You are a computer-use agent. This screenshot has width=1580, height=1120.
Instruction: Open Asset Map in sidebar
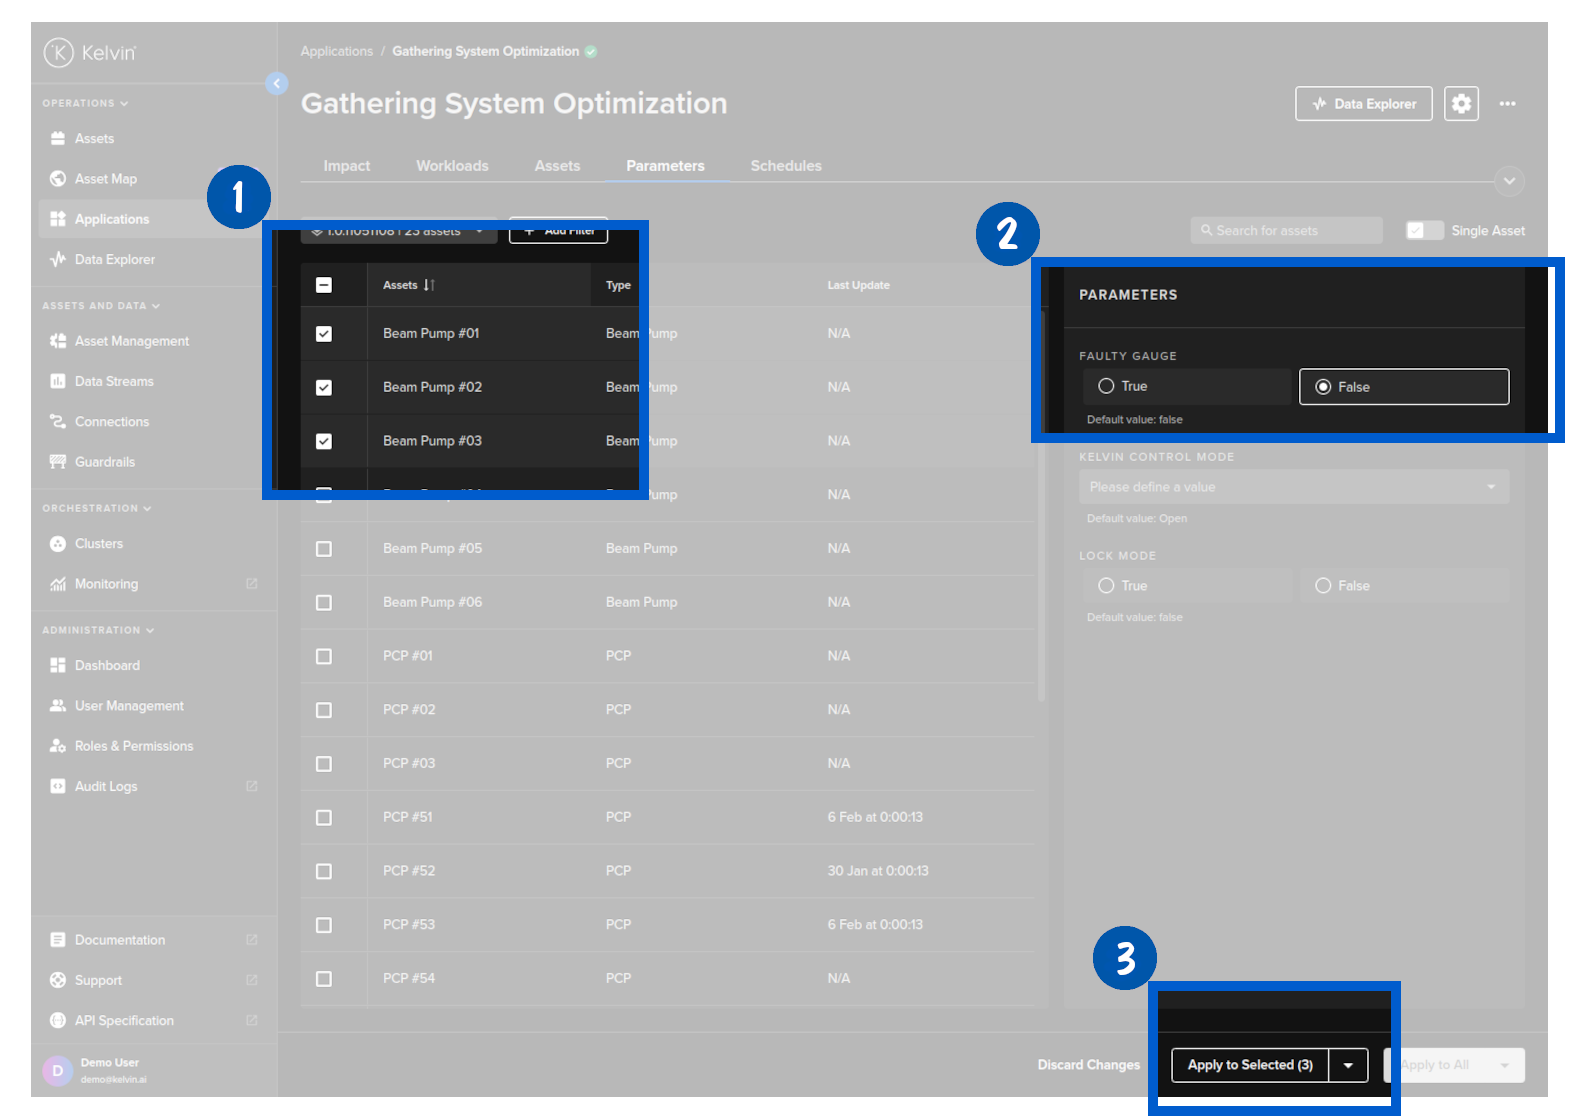coord(105,179)
